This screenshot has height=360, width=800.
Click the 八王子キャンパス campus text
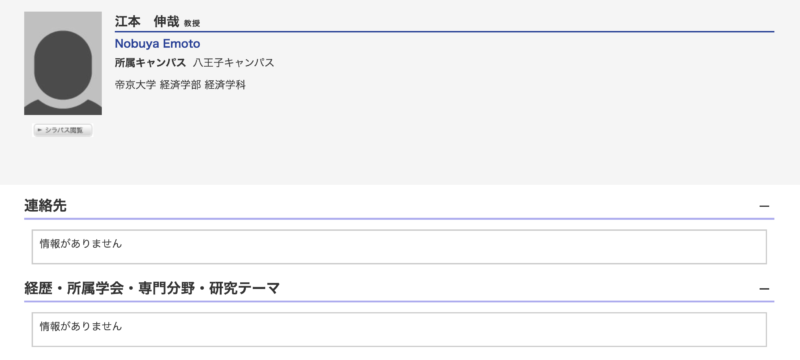234,63
